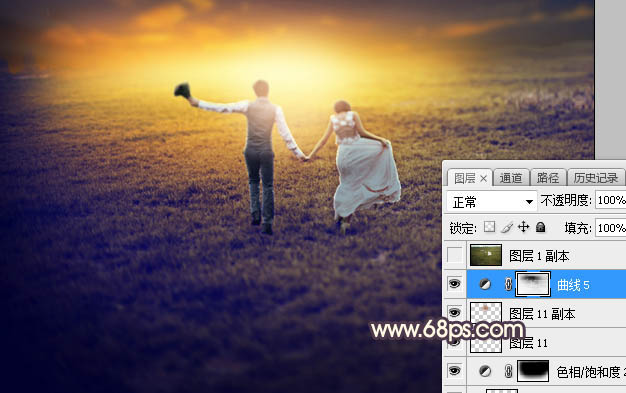Switch to the 通道 tab
This screenshot has width=626, height=393.
(x=511, y=178)
